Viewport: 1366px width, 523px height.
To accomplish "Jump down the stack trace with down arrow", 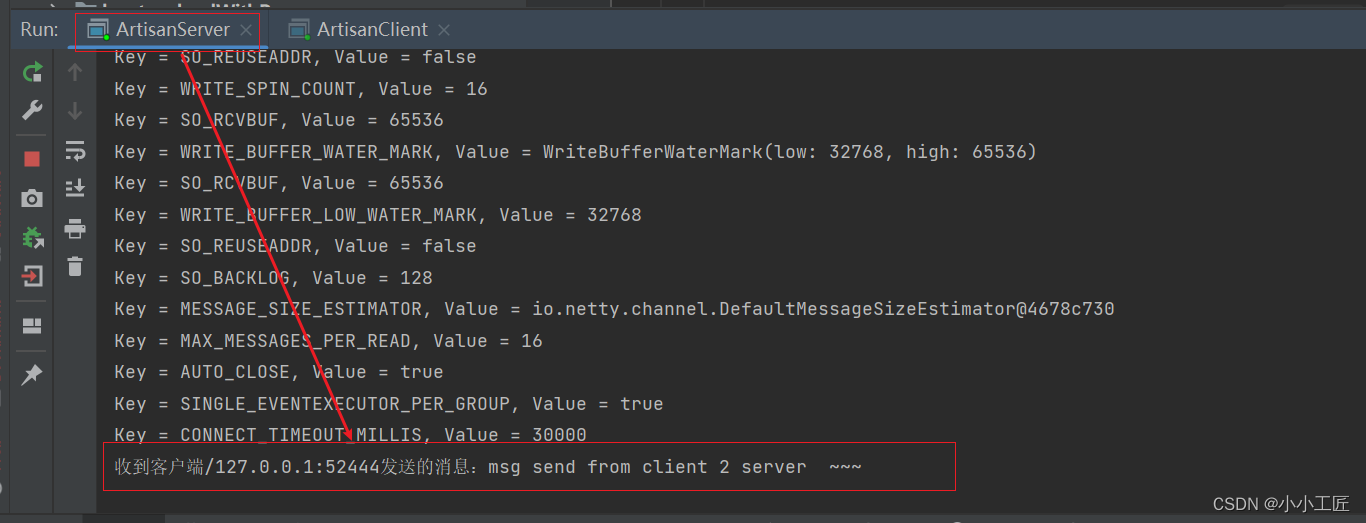I will tap(75, 110).
